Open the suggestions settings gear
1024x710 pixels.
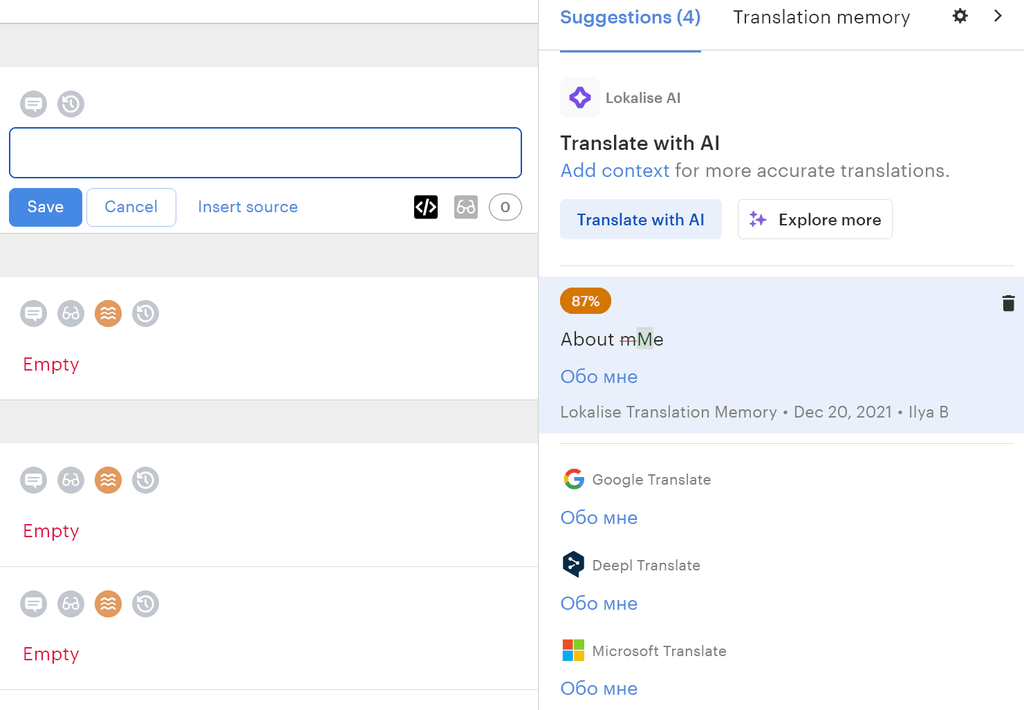(959, 16)
